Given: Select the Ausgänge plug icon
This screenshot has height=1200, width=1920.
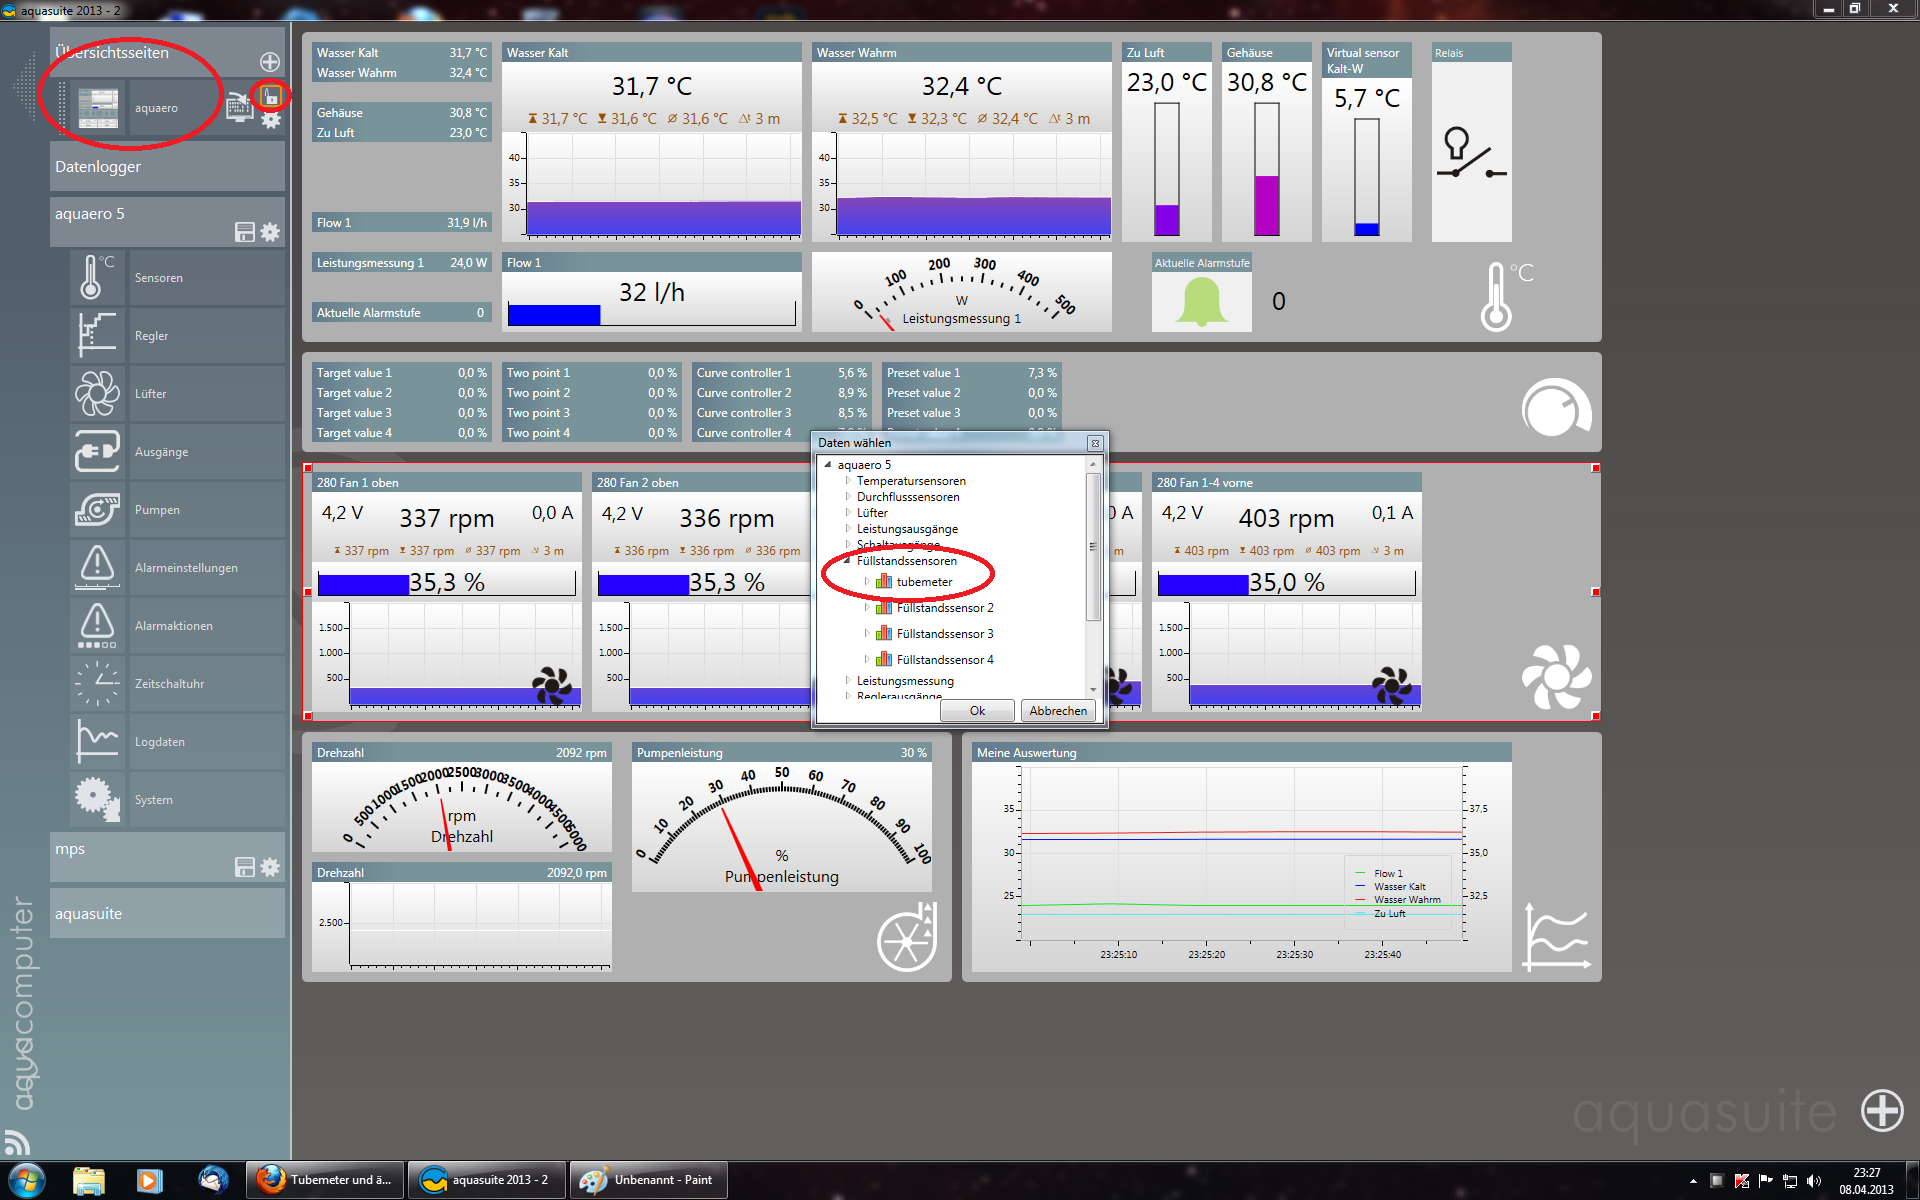Looking at the screenshot, I should [97, 451].
